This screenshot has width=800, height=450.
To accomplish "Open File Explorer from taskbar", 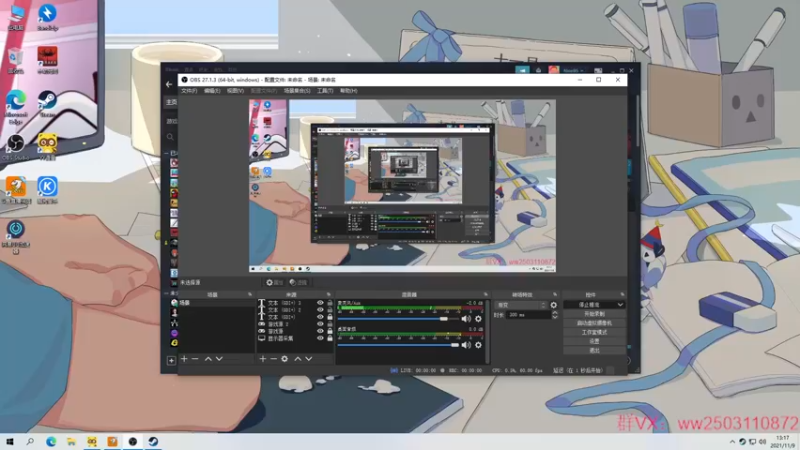I will [x=71, y=441].
